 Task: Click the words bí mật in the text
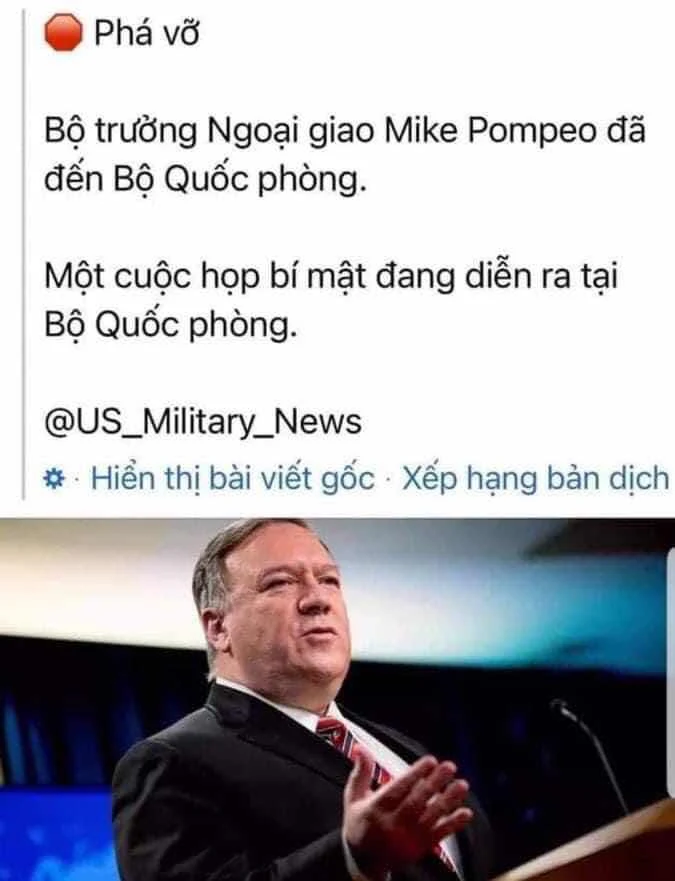tap(318, 277)
